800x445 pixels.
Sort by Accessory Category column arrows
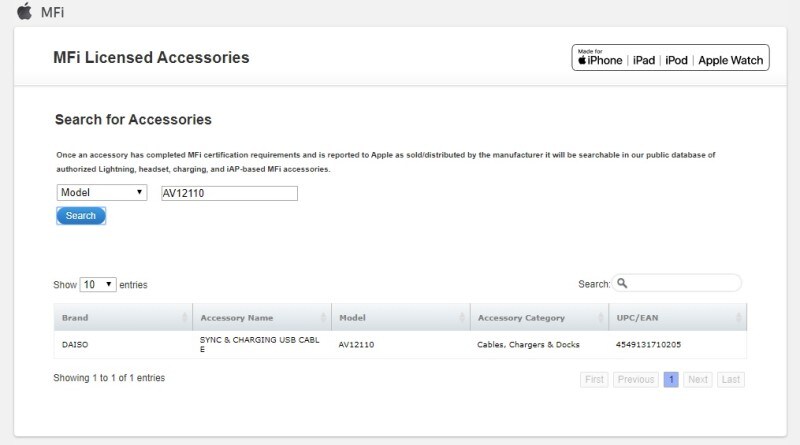pyautogui.click(x=601, y=318)
